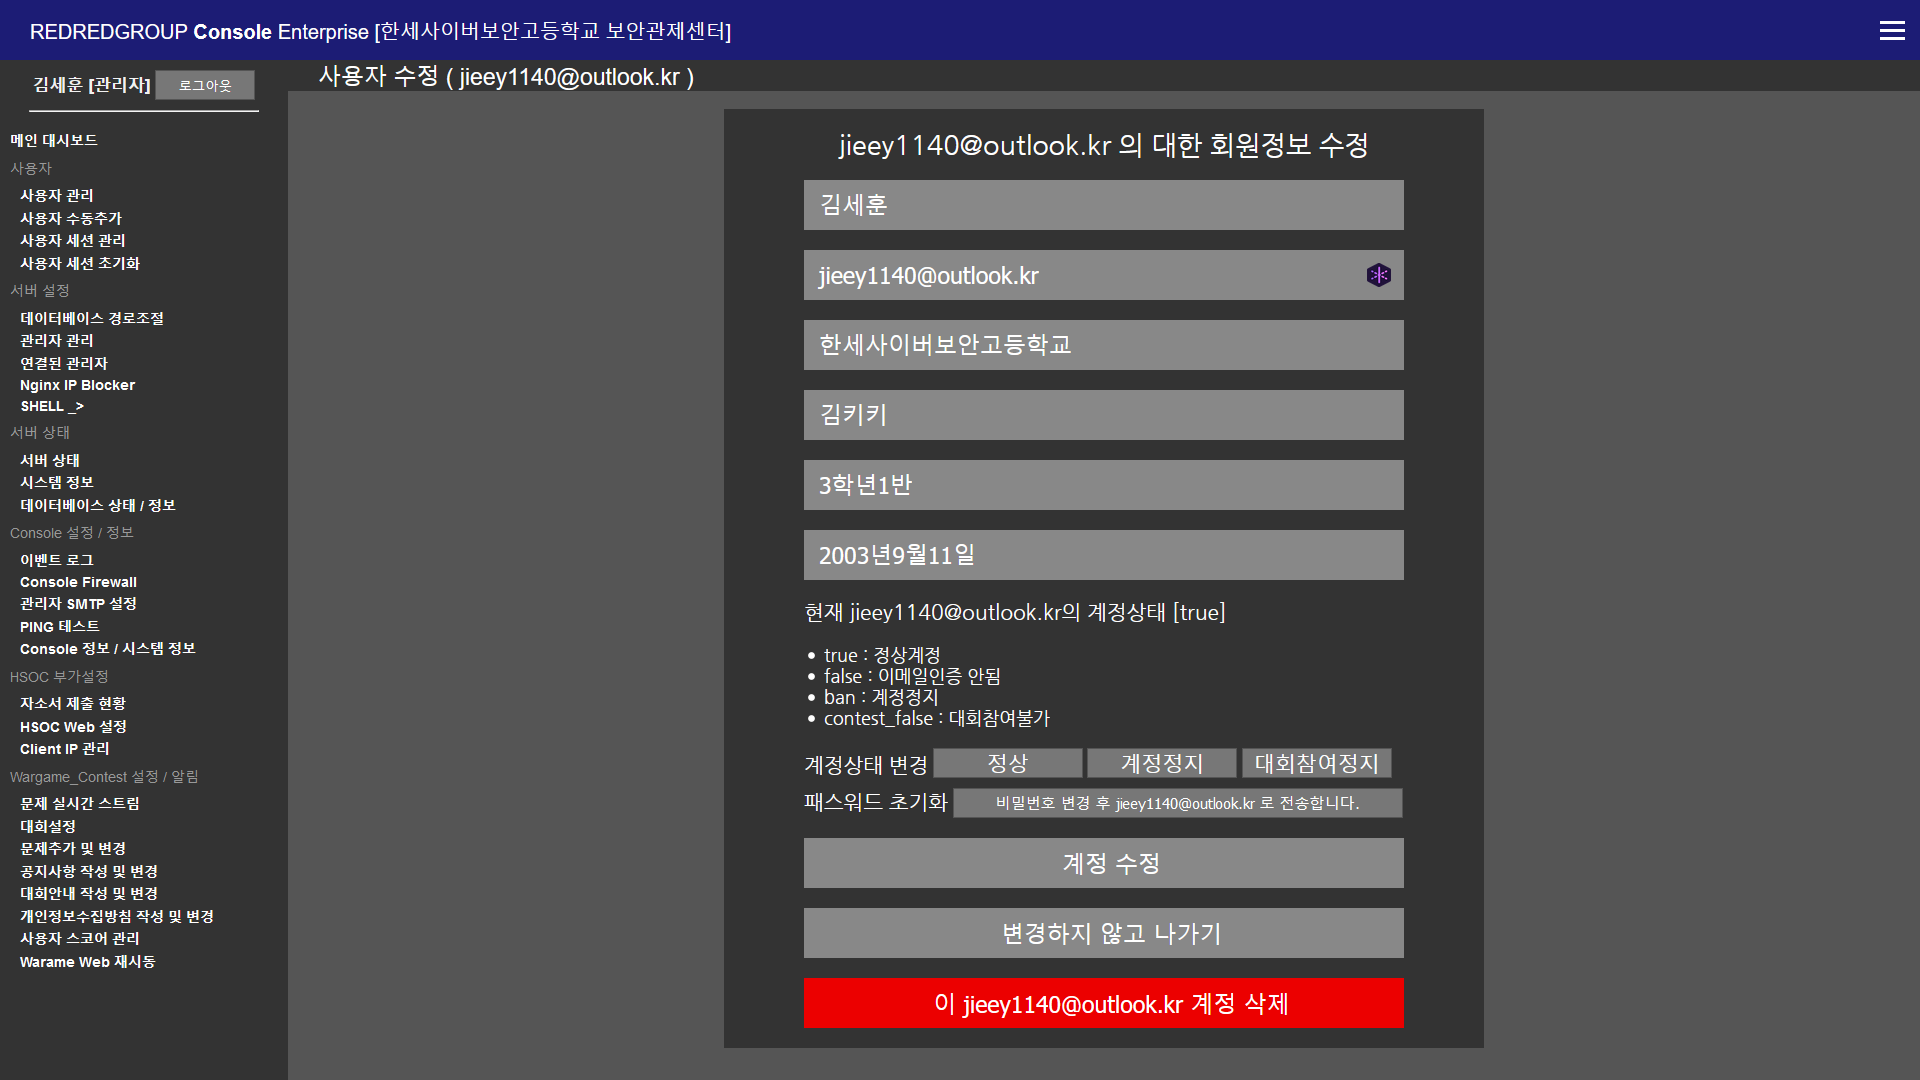This screenshot has width=1920, height=1080.
Task: Set account status to 계정정지
Action: (1161, 764)
